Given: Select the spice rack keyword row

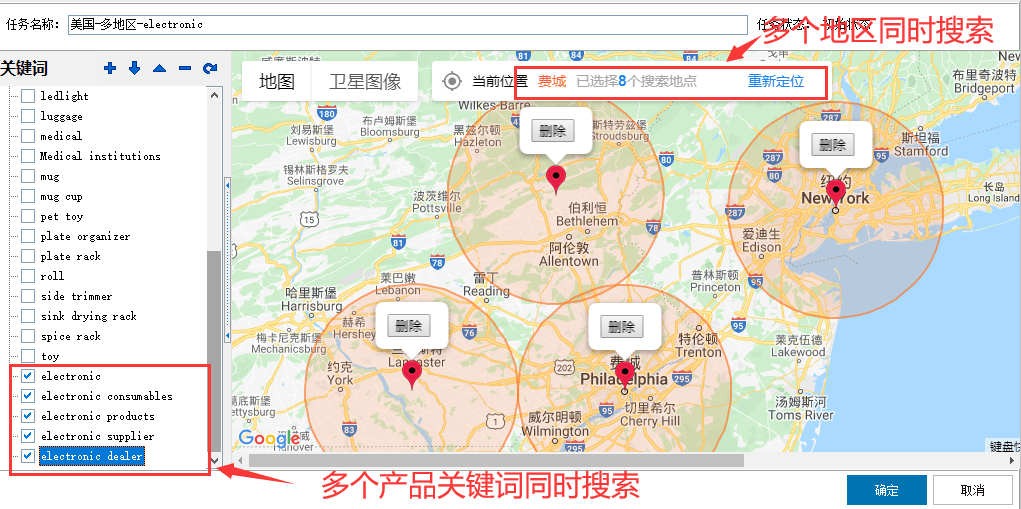Looking at the screenshot, I should pos(70,337).
